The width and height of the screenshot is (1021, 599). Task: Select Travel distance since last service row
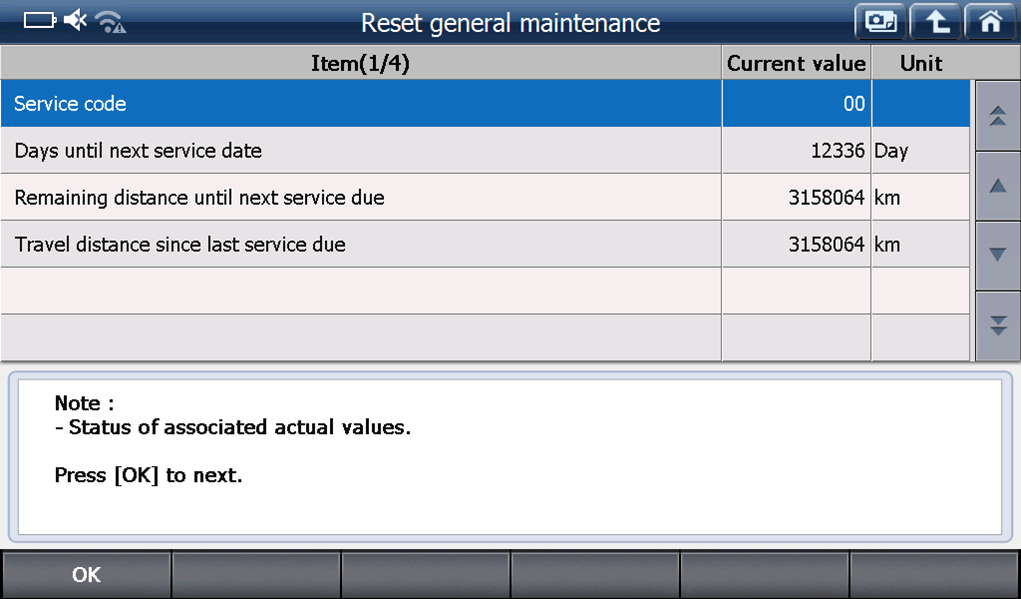(x=360, y=244)
